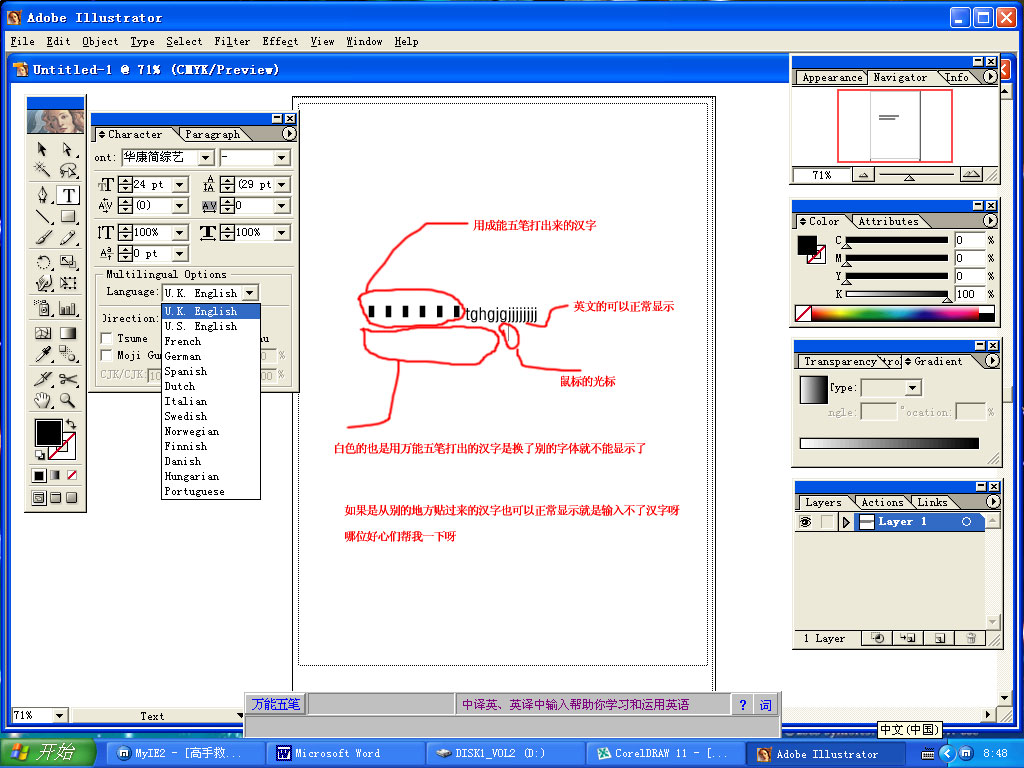Viewport: 1024px width, 768px height.
Task: Open the font family dropdown arrow
Action: tap(206, 157)
